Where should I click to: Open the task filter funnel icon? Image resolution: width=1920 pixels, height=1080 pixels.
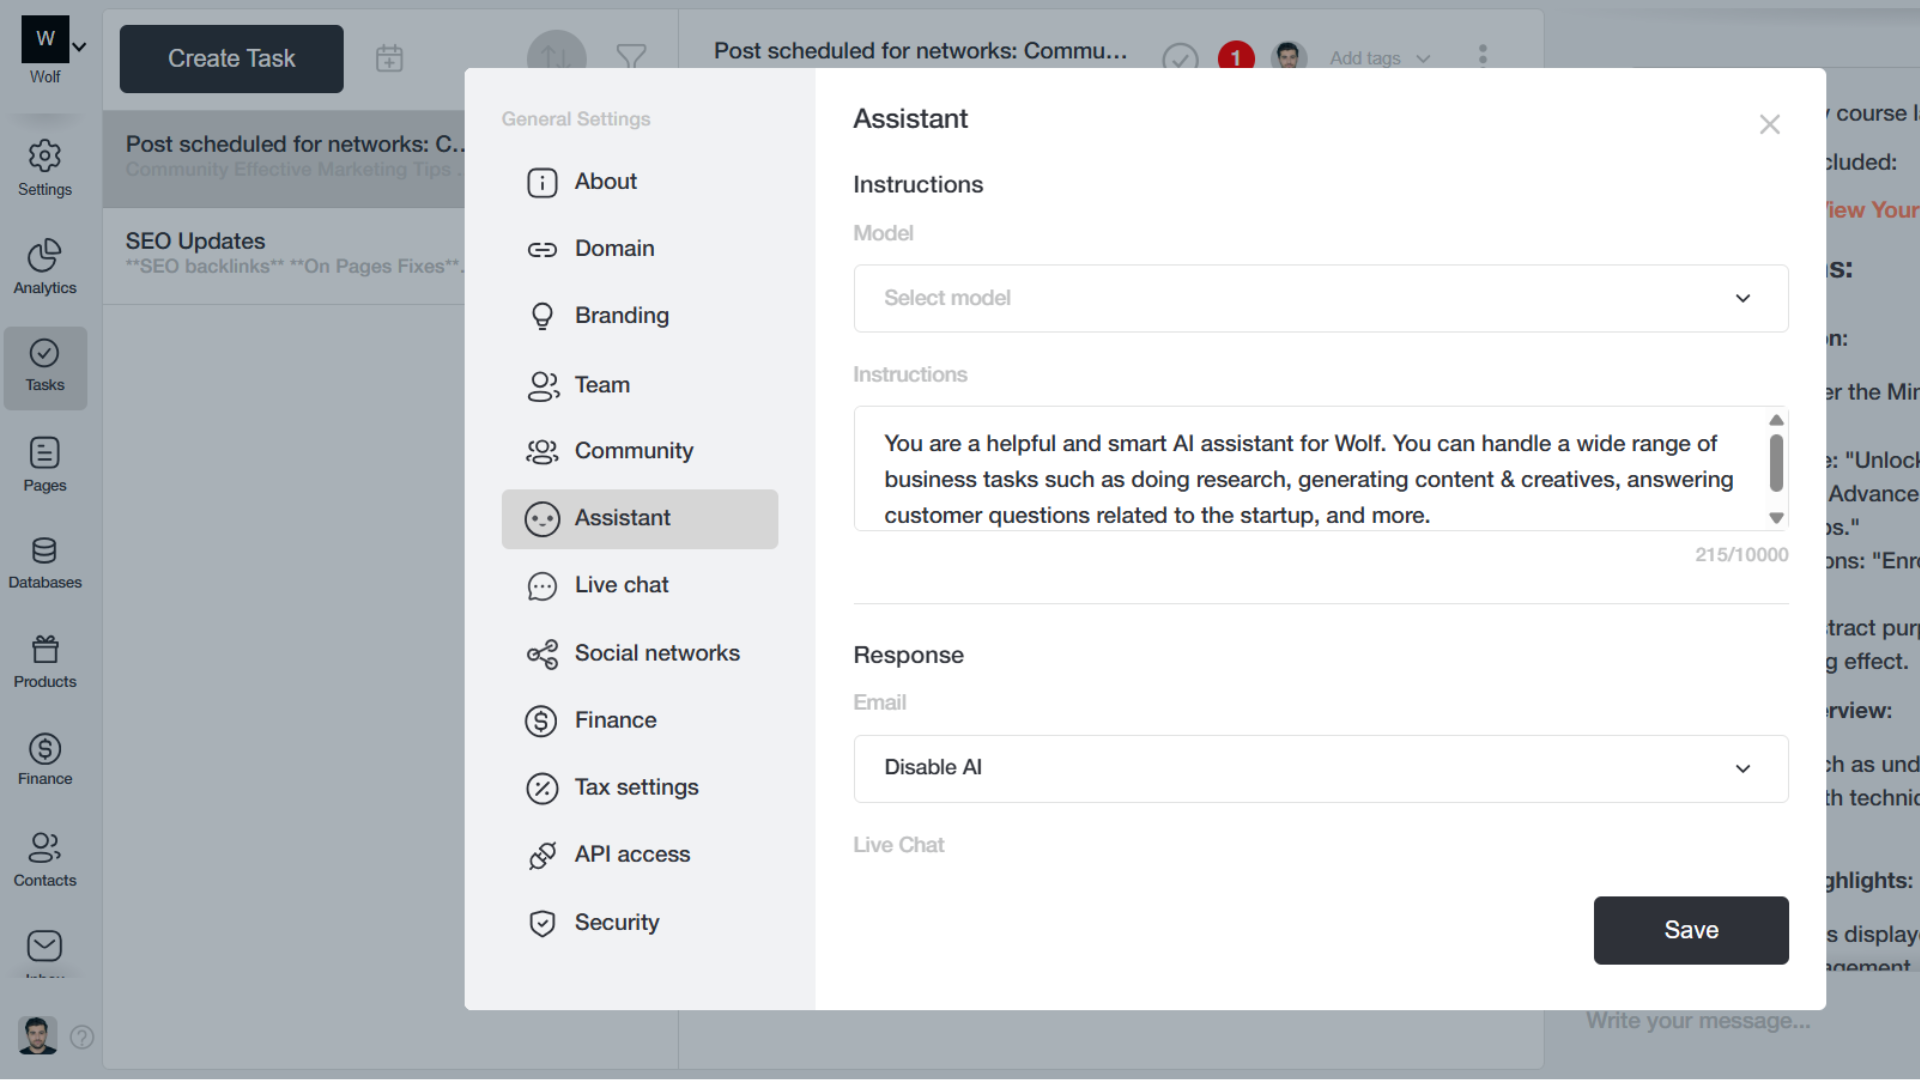click(x=632, y=57)
